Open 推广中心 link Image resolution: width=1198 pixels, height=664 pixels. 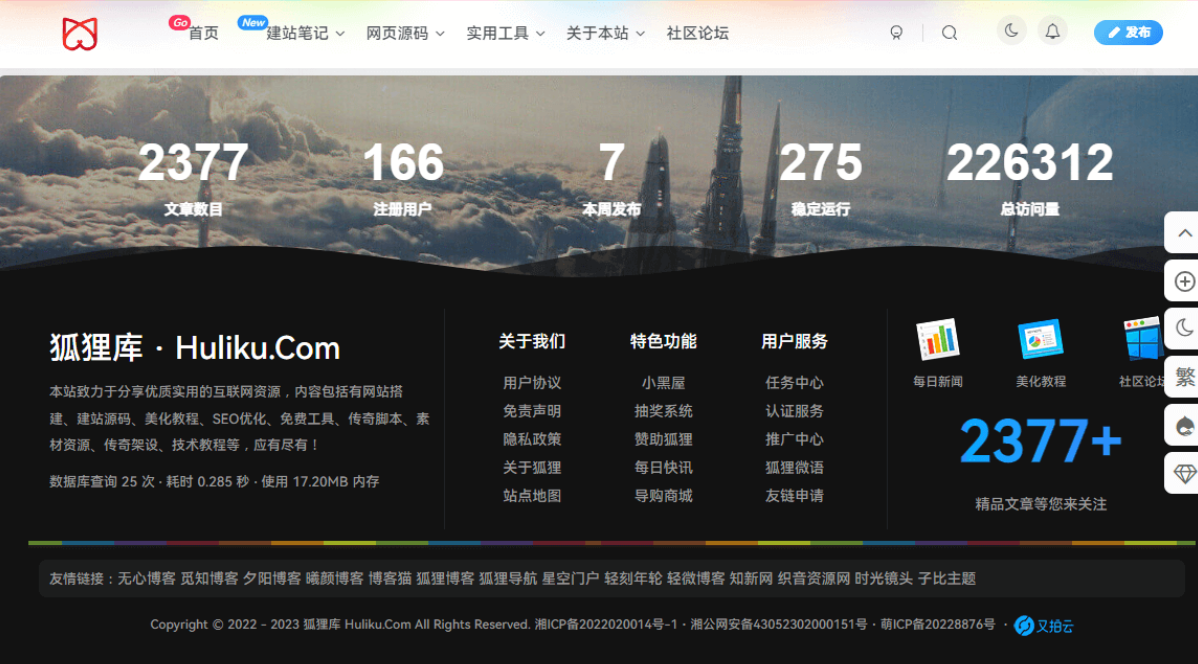point(795,439)
